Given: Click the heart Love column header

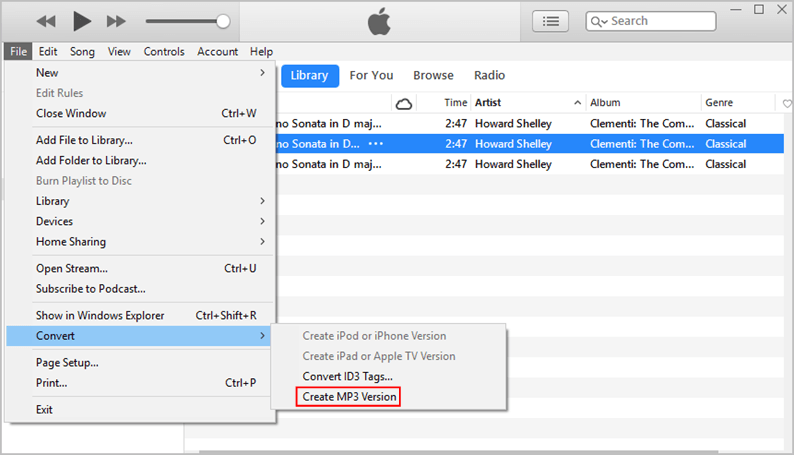Looking at the screenshot, I should 787,104.
